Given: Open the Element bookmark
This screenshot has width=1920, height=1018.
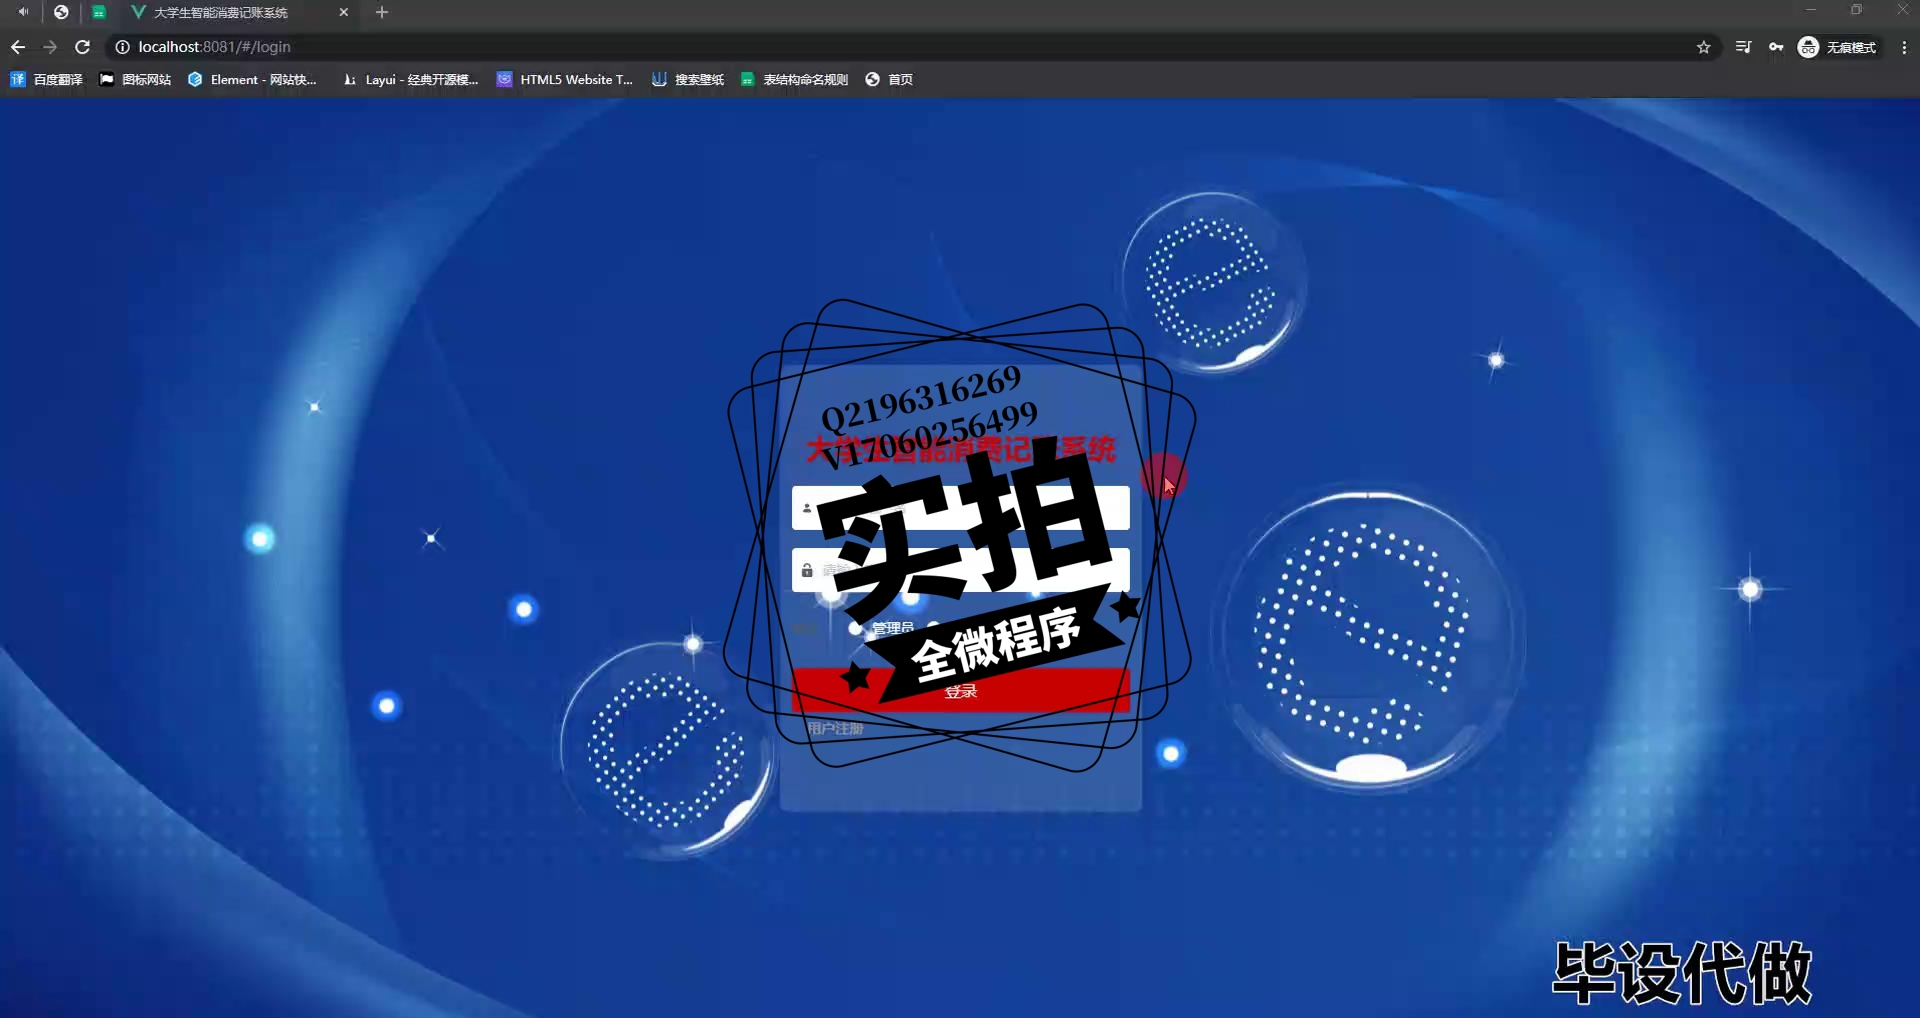Looking at the screenshot, I should pos(252,79).
